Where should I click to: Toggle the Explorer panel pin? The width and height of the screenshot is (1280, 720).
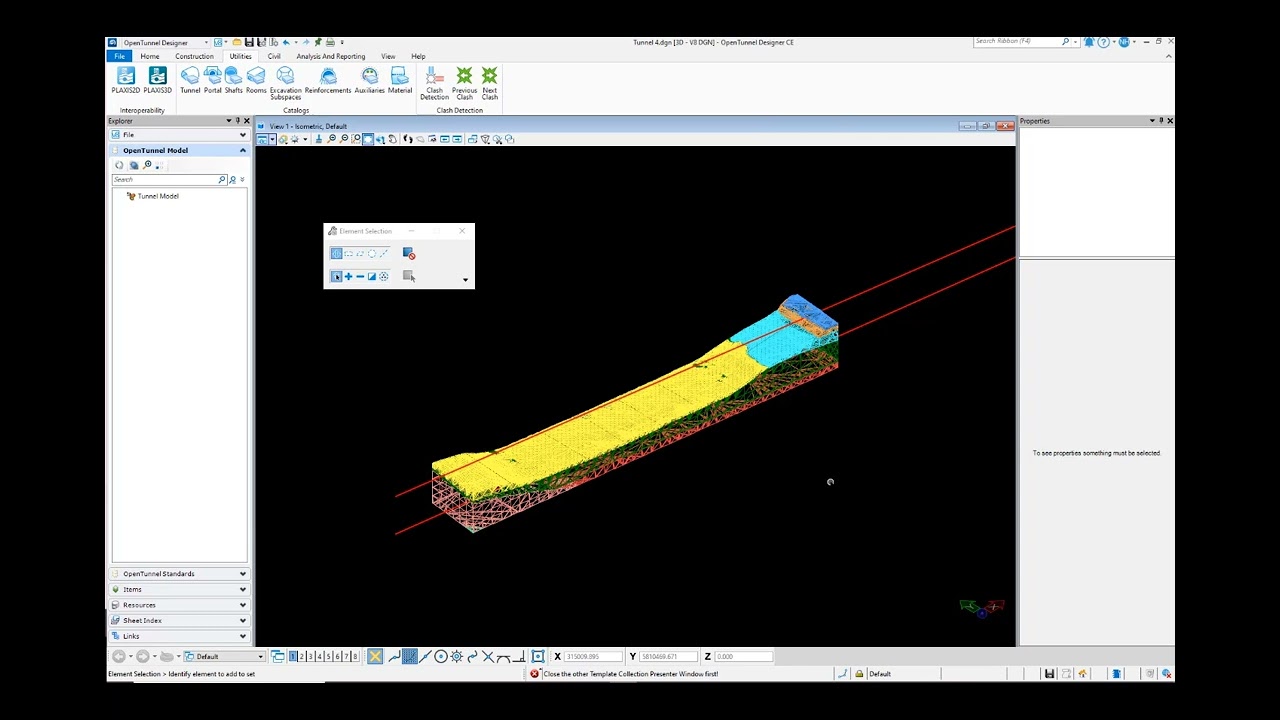[237, 121]
